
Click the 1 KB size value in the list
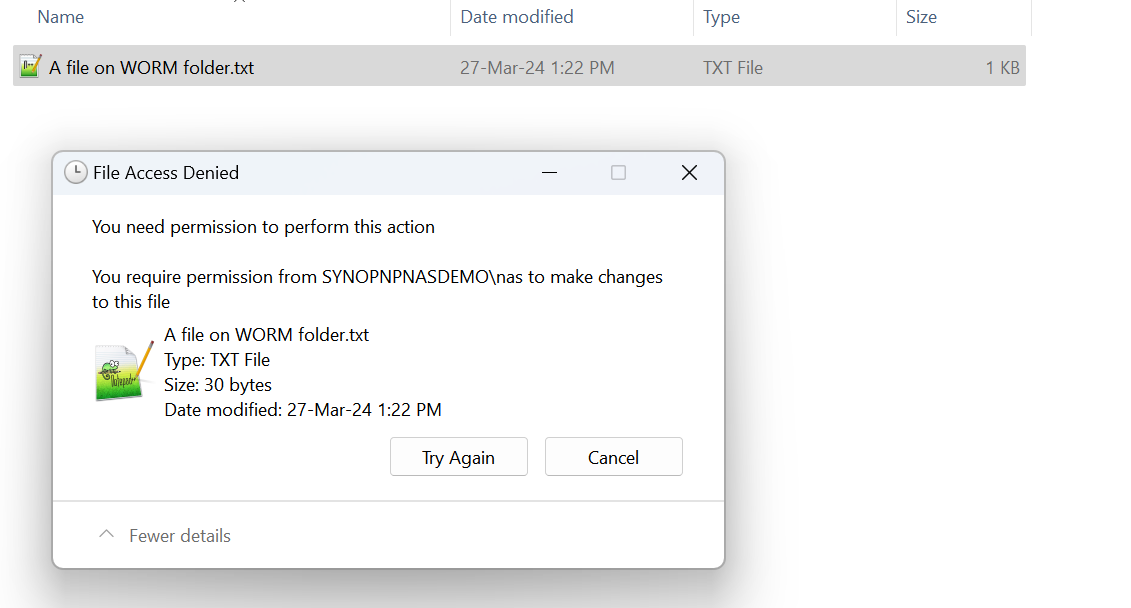click(1001, 67)
